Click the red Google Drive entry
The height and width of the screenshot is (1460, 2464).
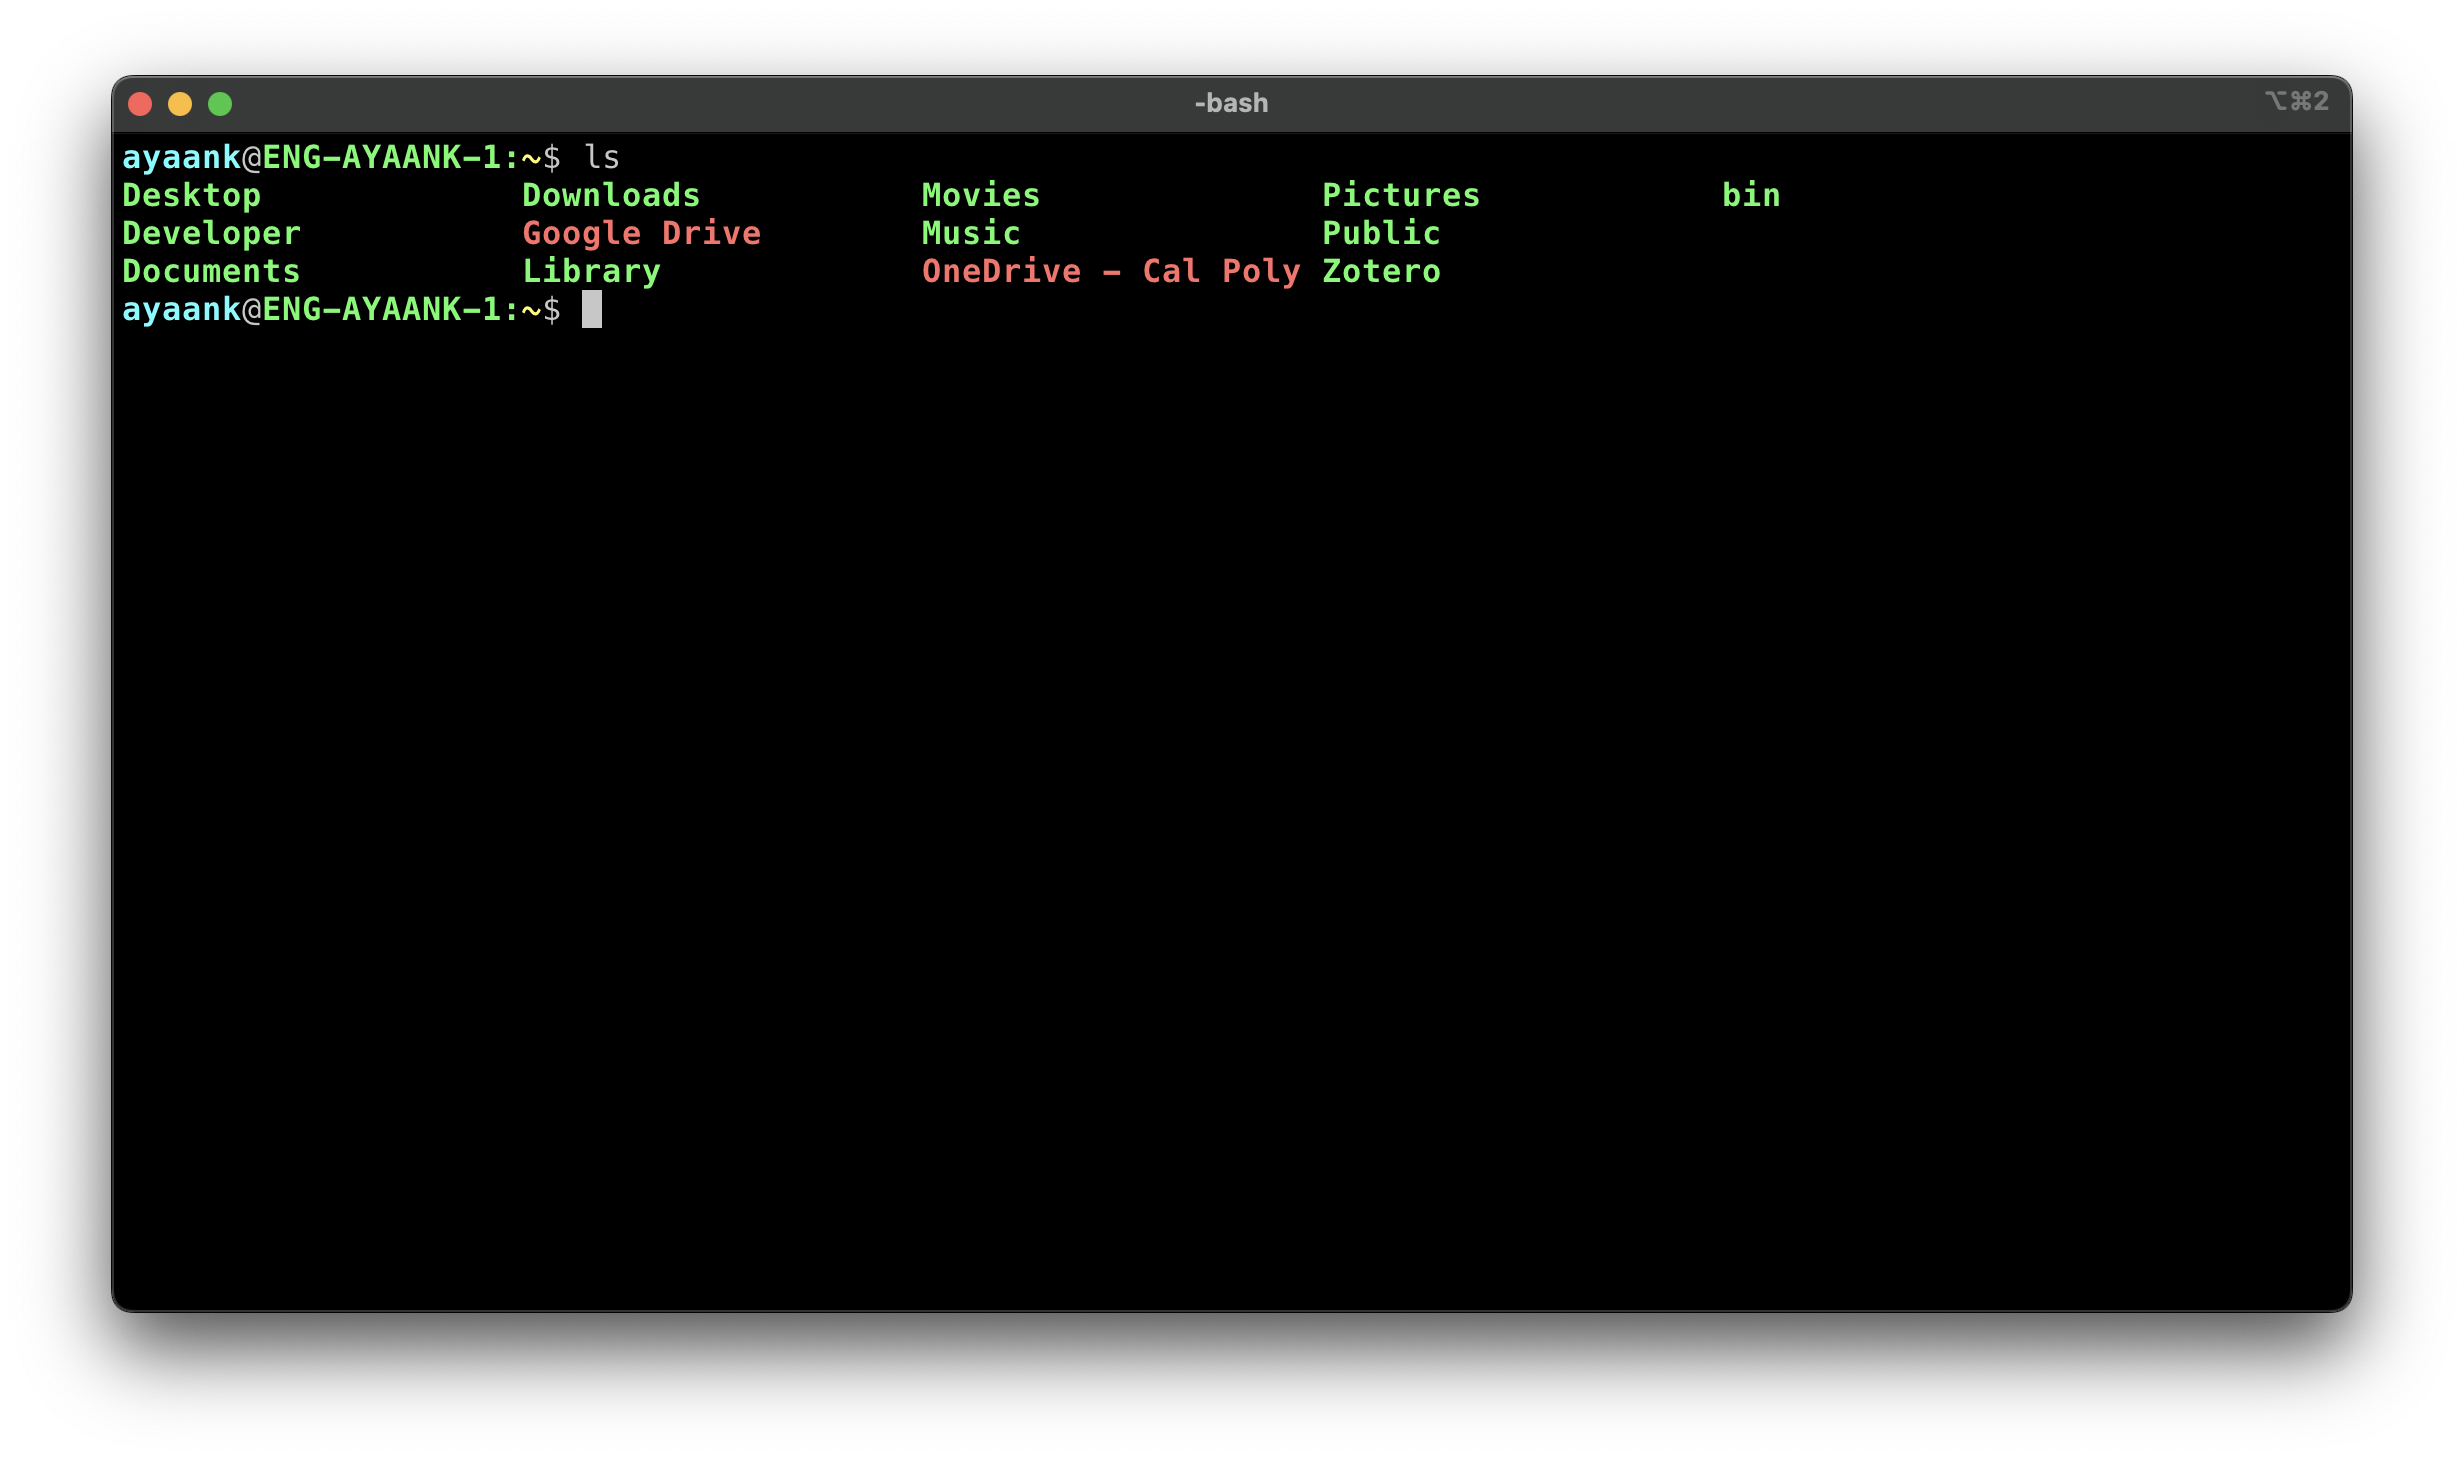tap(641, 233)
